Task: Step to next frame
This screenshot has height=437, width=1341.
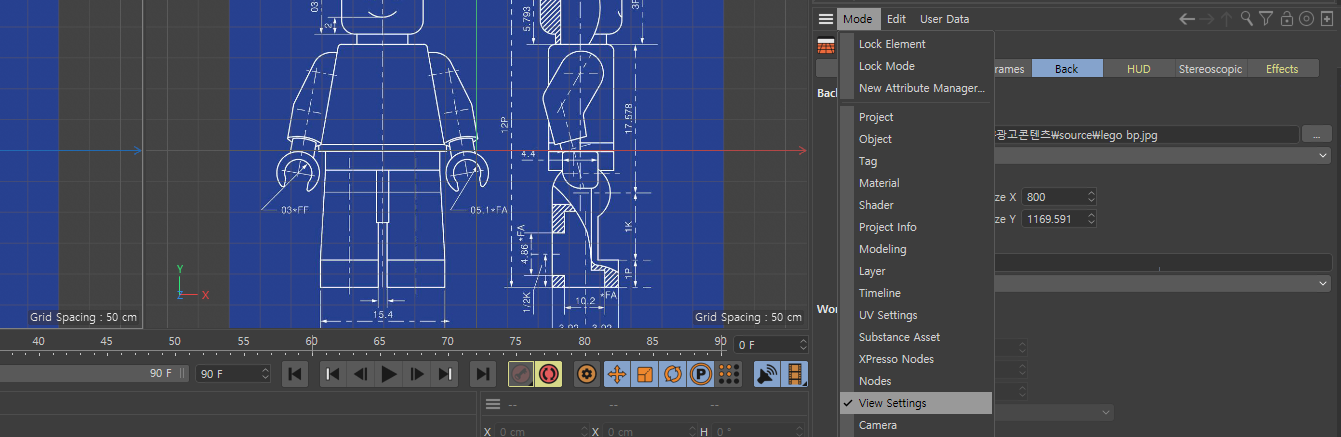Action: (x=417, y=374)
